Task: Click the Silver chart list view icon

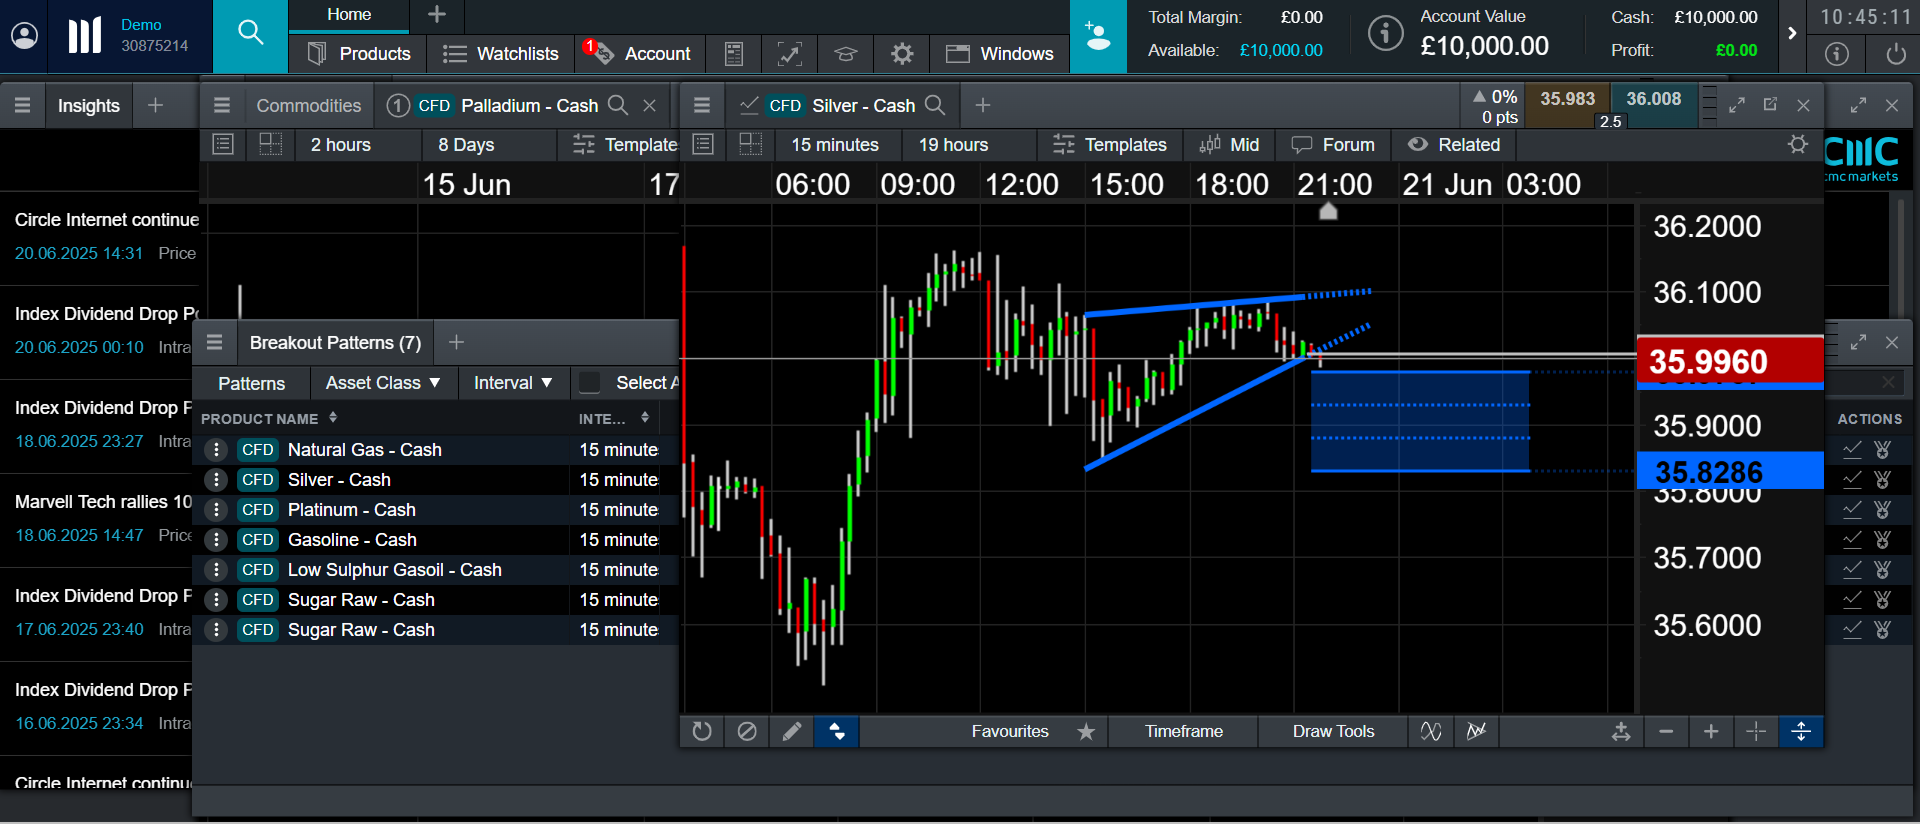Action: (x=703, y=145)
